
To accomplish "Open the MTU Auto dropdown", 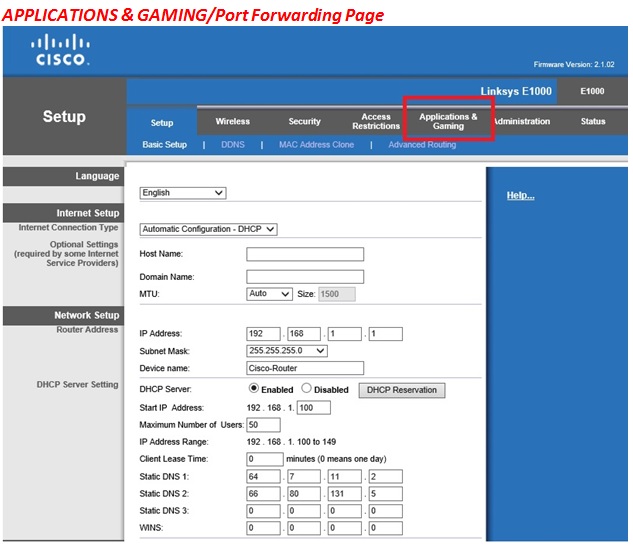I will pos(269,293).
